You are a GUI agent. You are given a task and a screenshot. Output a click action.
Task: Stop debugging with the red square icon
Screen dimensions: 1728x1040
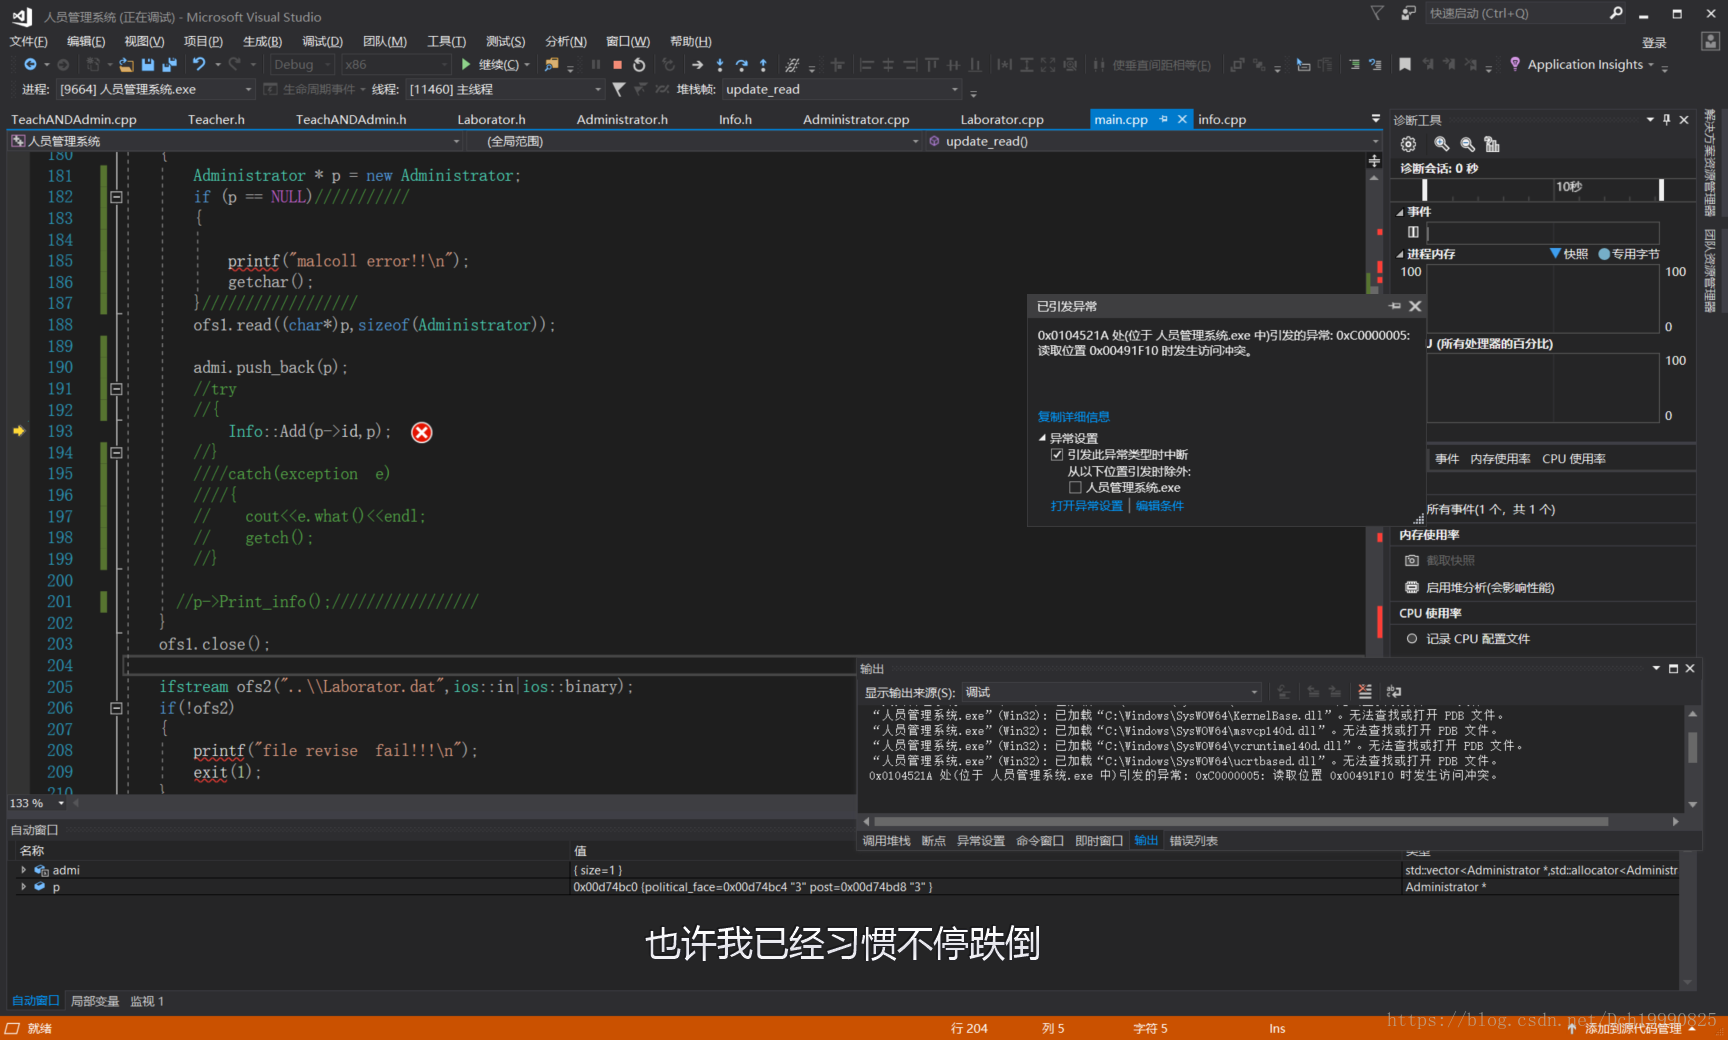tap(617, 65)
